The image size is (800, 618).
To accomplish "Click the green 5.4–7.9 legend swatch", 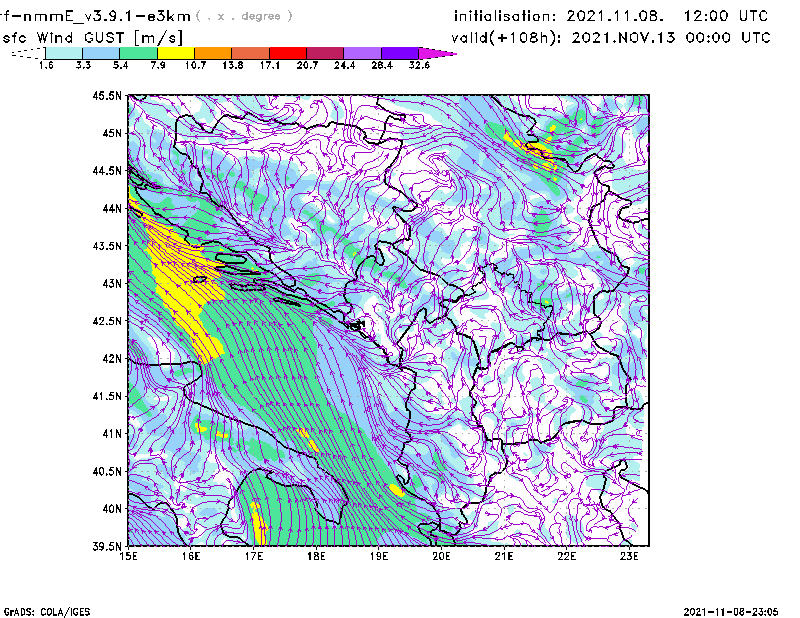I will 138,53.
